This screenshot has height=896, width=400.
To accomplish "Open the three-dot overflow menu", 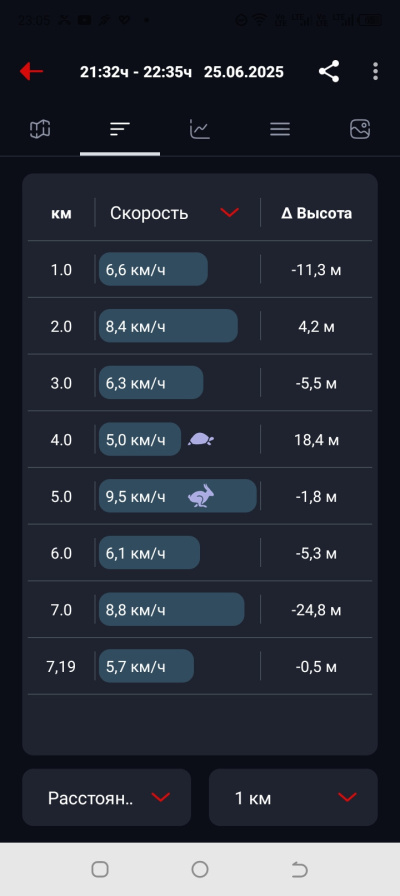I will click(x=375, y=71).
